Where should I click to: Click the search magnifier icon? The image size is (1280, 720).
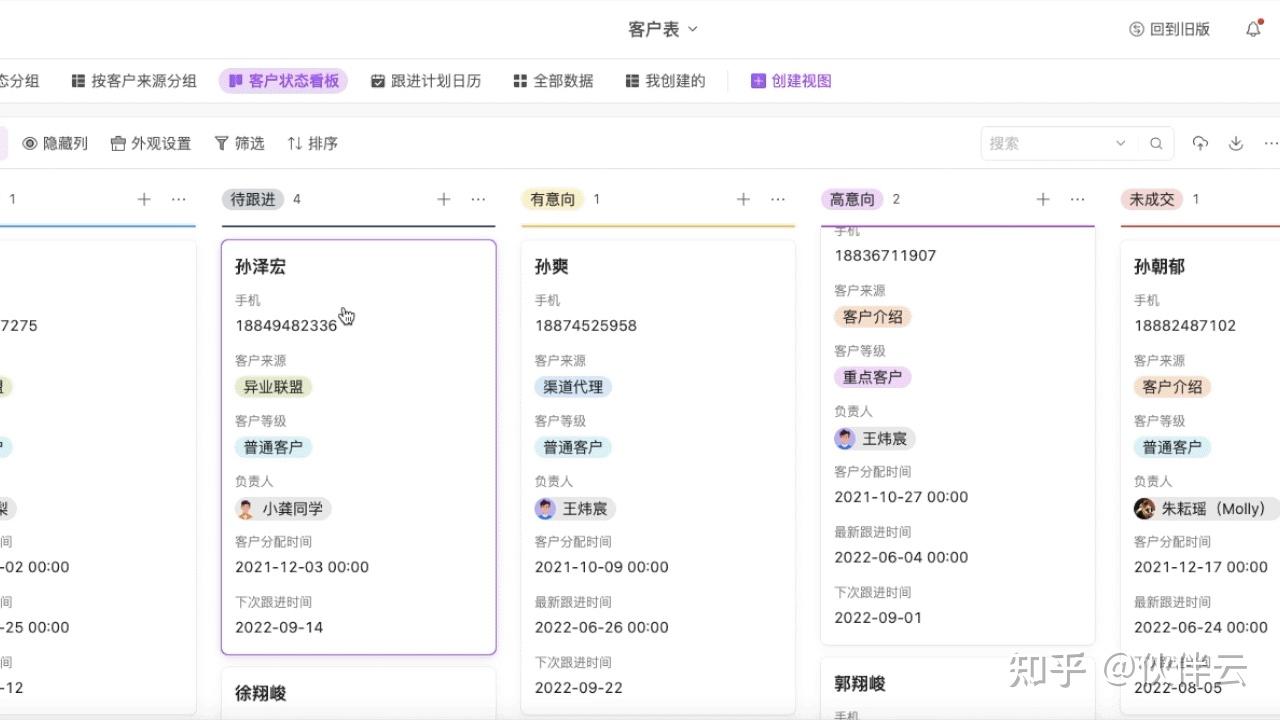tap(1156, 144)
